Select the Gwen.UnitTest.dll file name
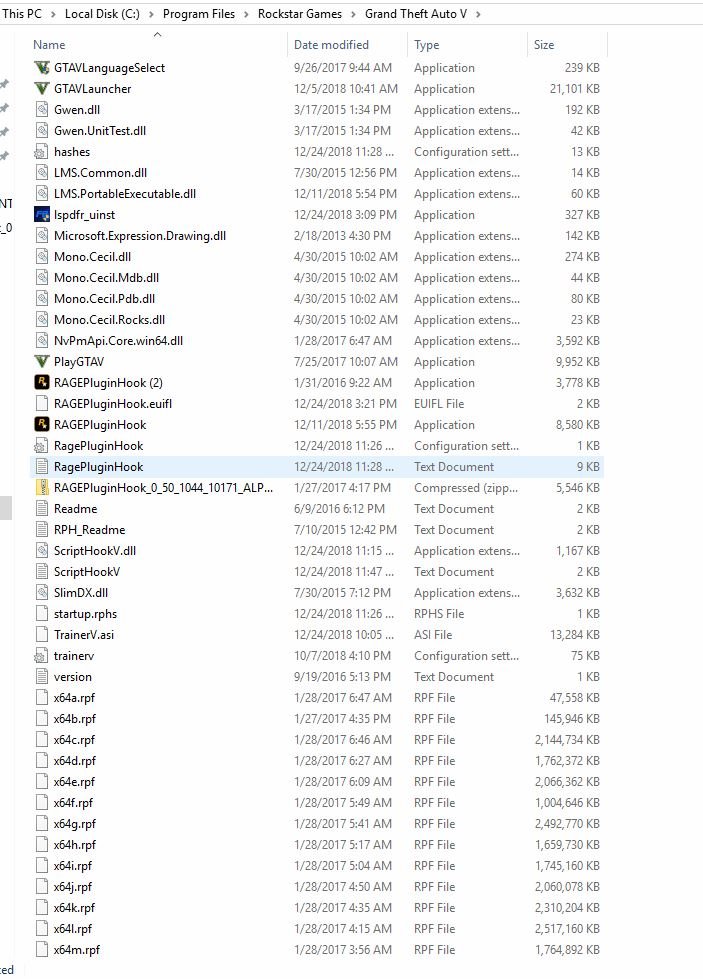This screenshot has width=703, height=979. tap(100, 131)
